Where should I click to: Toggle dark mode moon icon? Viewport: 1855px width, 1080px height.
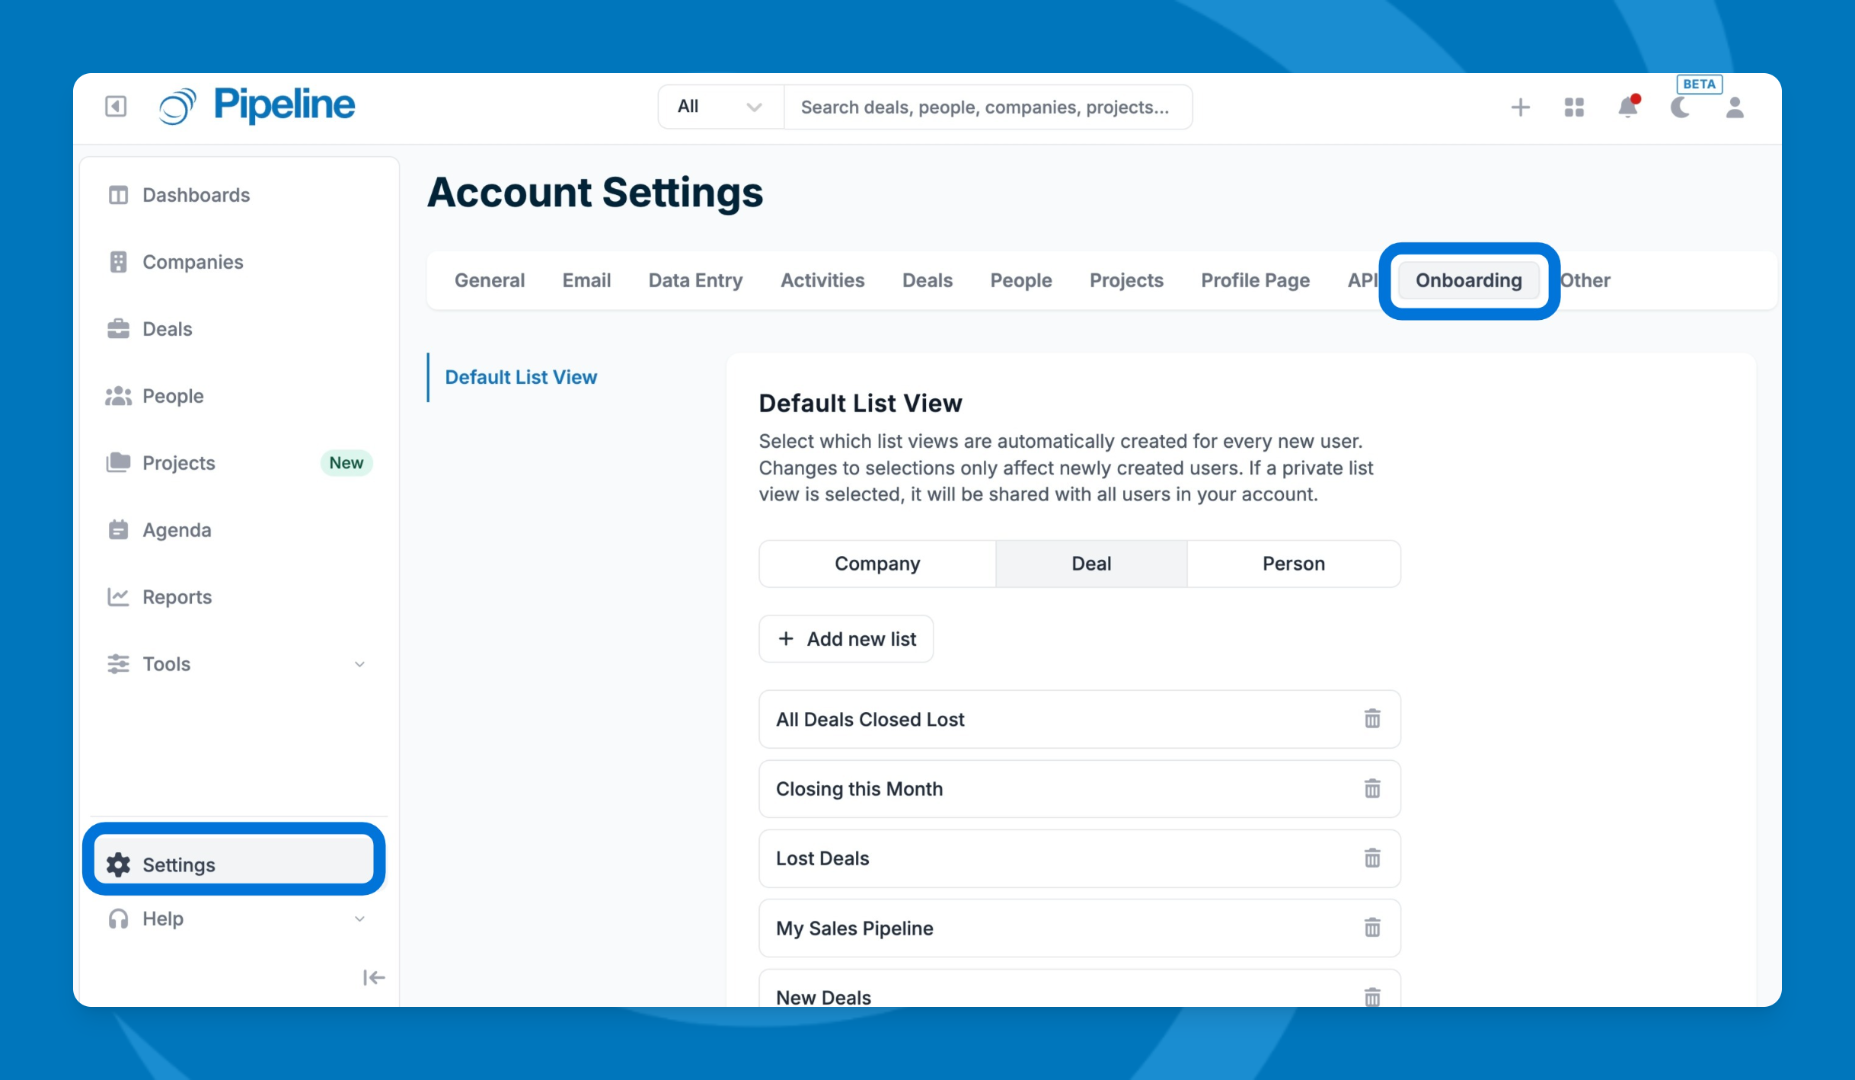[x=1680, y=107]
